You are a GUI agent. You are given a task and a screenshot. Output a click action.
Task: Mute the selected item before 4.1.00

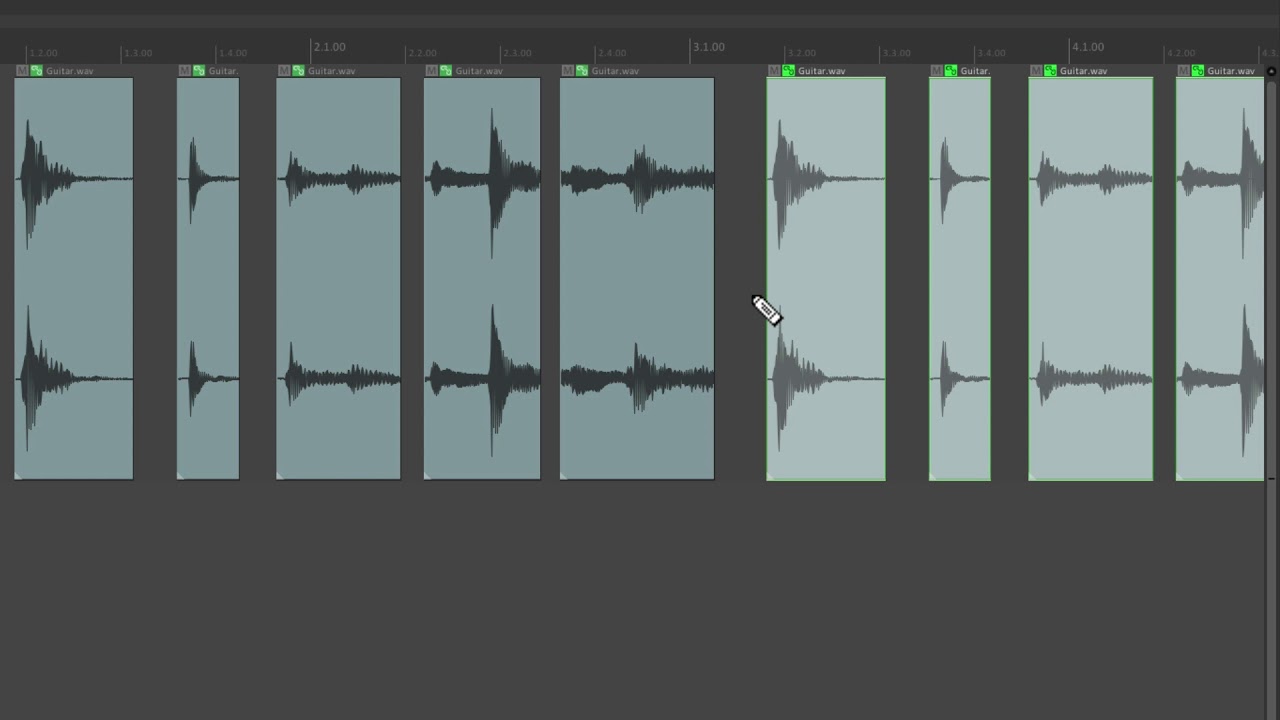point(1036,71)
